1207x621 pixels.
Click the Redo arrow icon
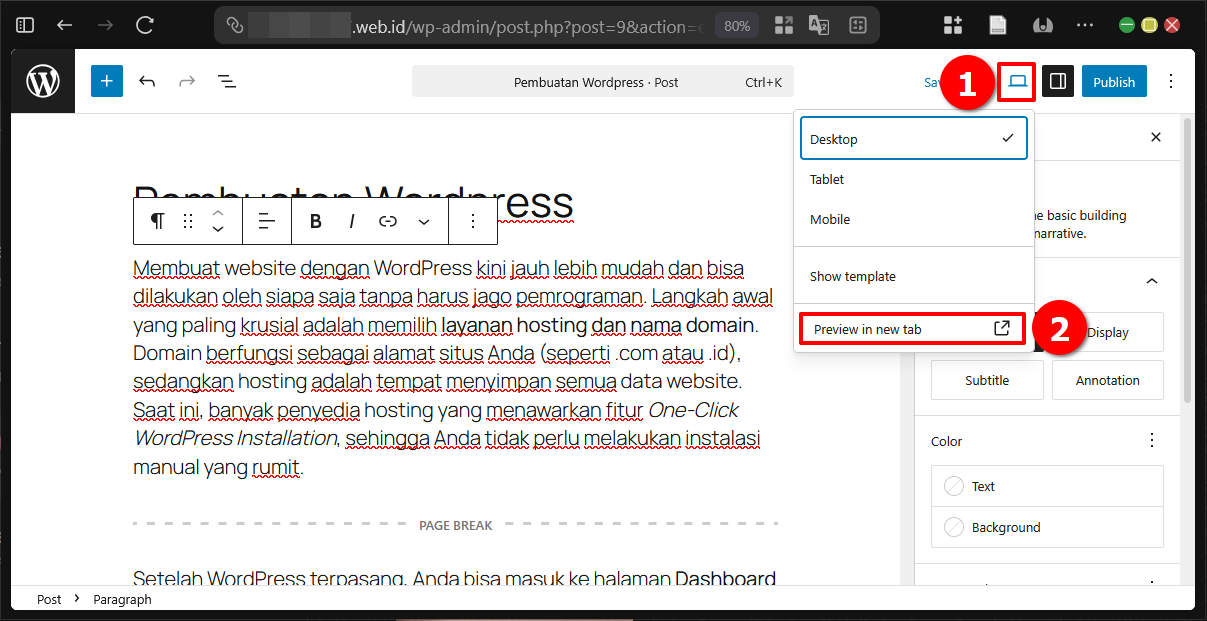[x=187, y=81]
